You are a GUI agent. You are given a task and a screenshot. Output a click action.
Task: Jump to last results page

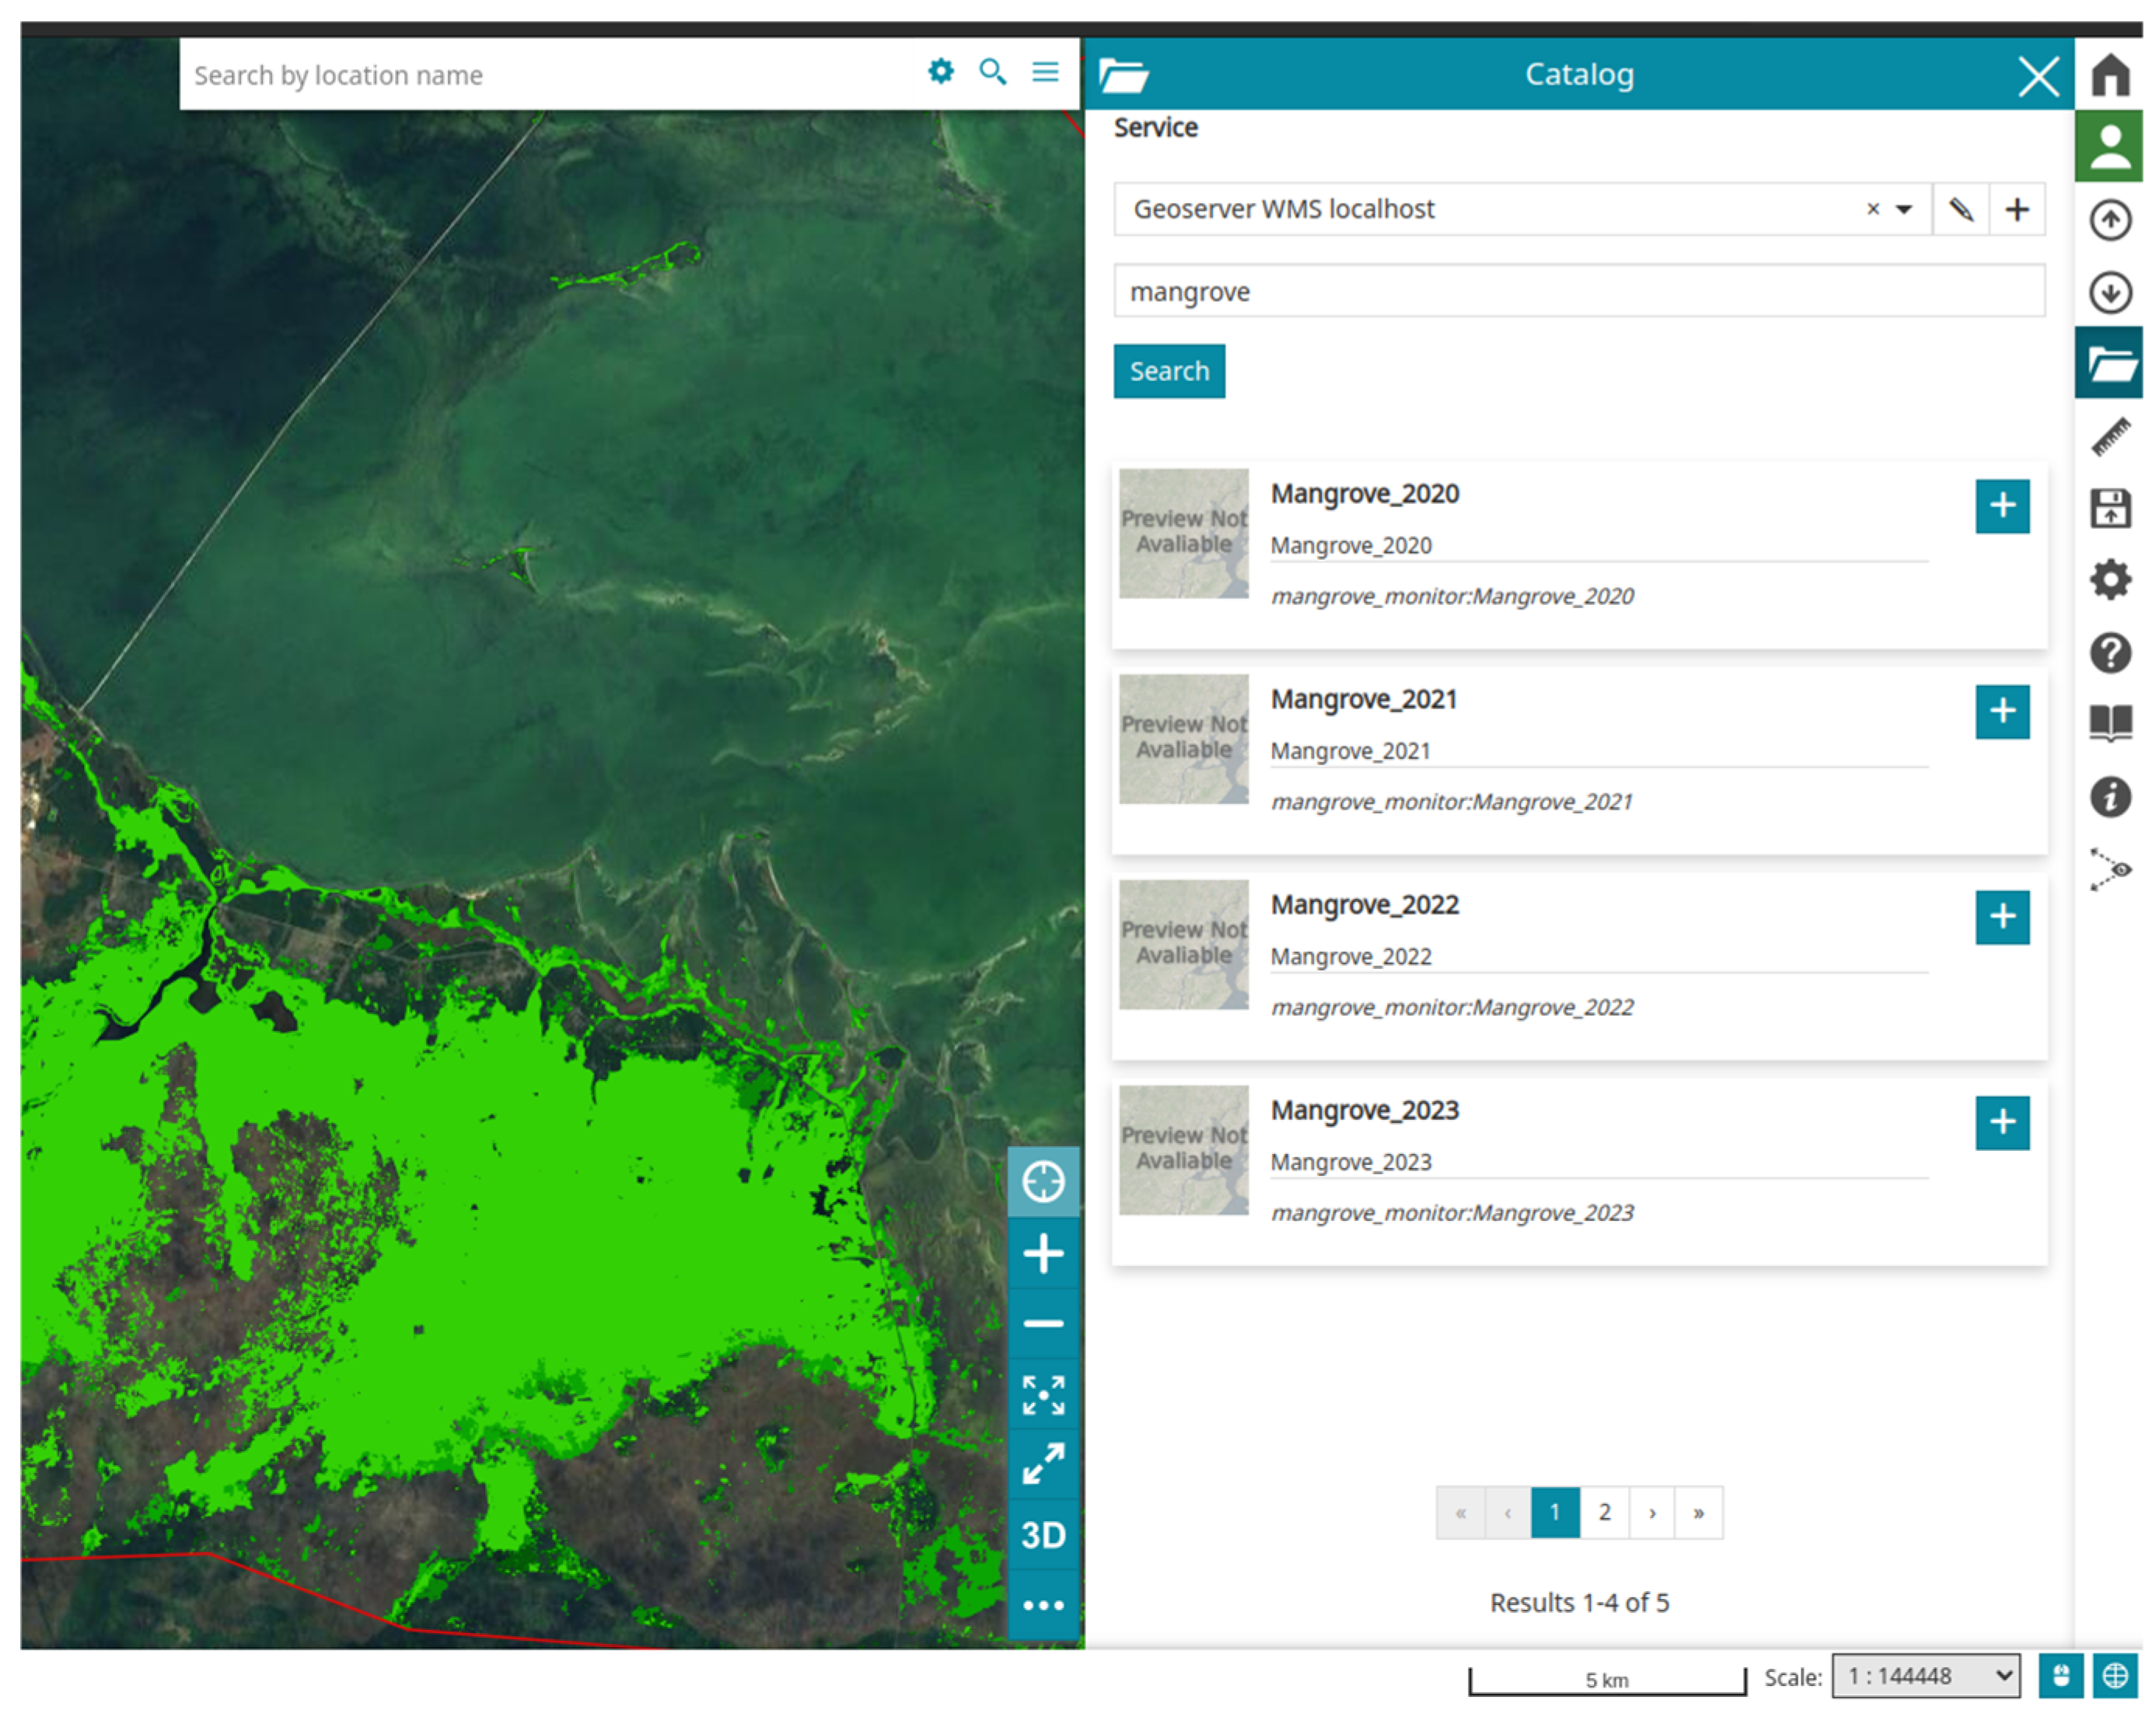[1698, 1512]
